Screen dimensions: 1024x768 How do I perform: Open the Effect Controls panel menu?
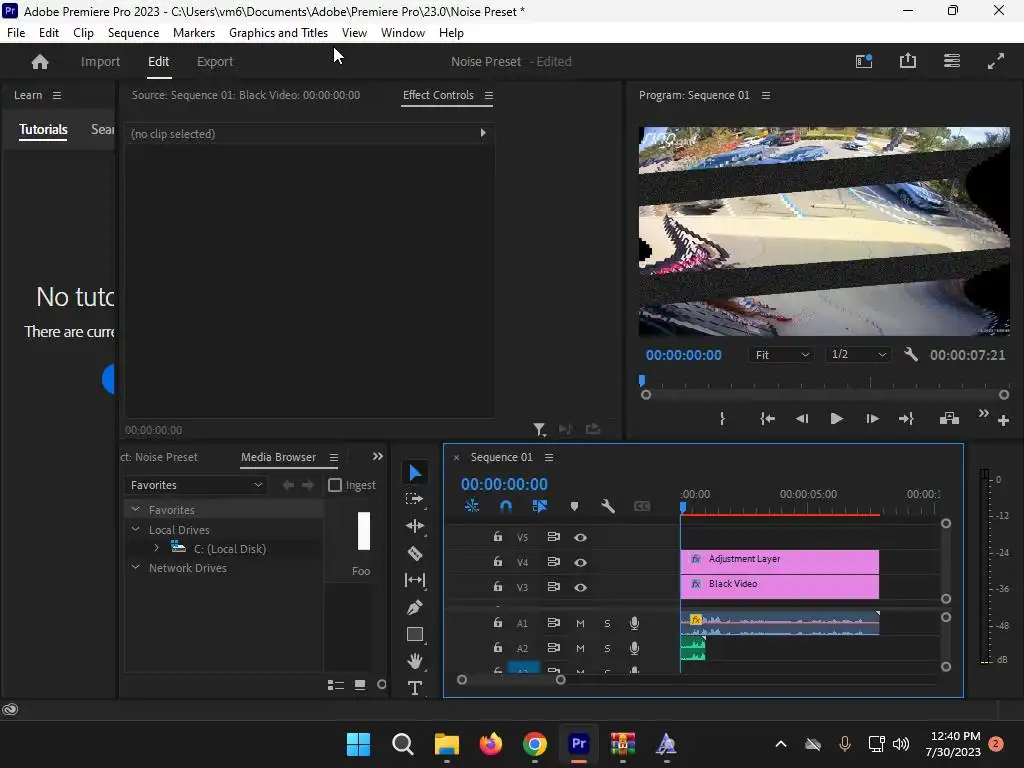(x=488, y=95)
